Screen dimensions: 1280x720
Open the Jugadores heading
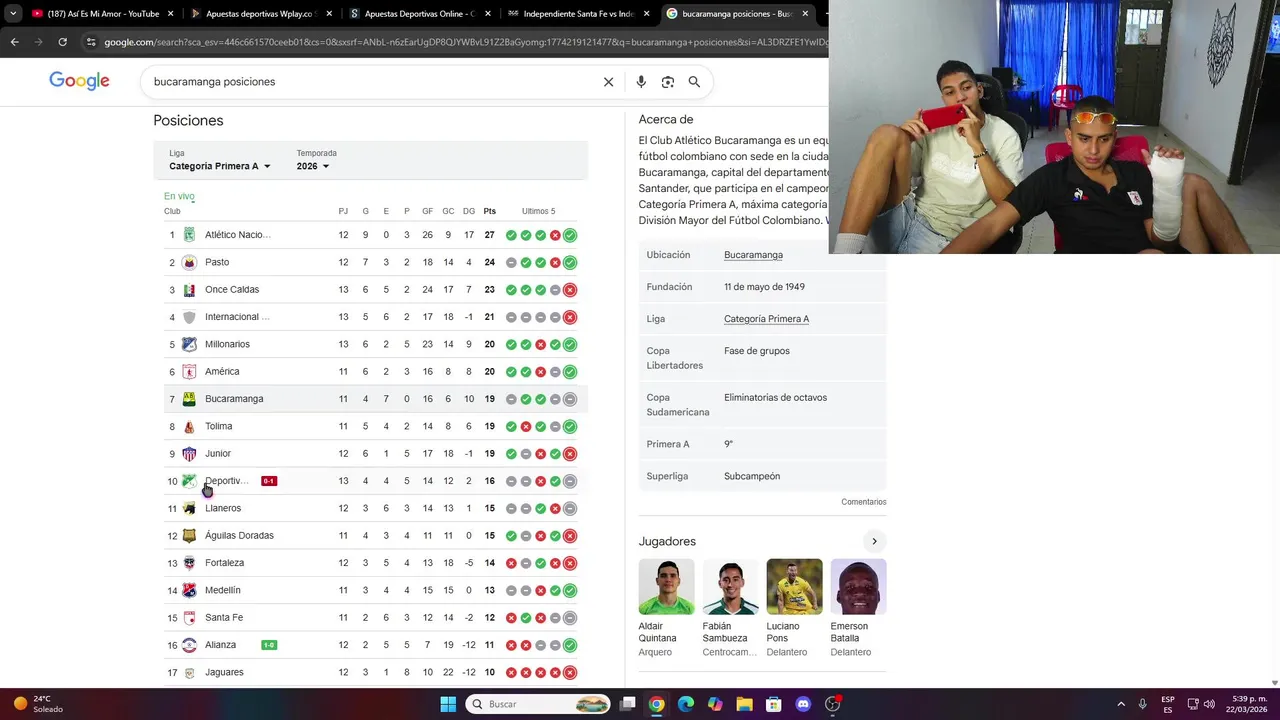tap(667, 541)
